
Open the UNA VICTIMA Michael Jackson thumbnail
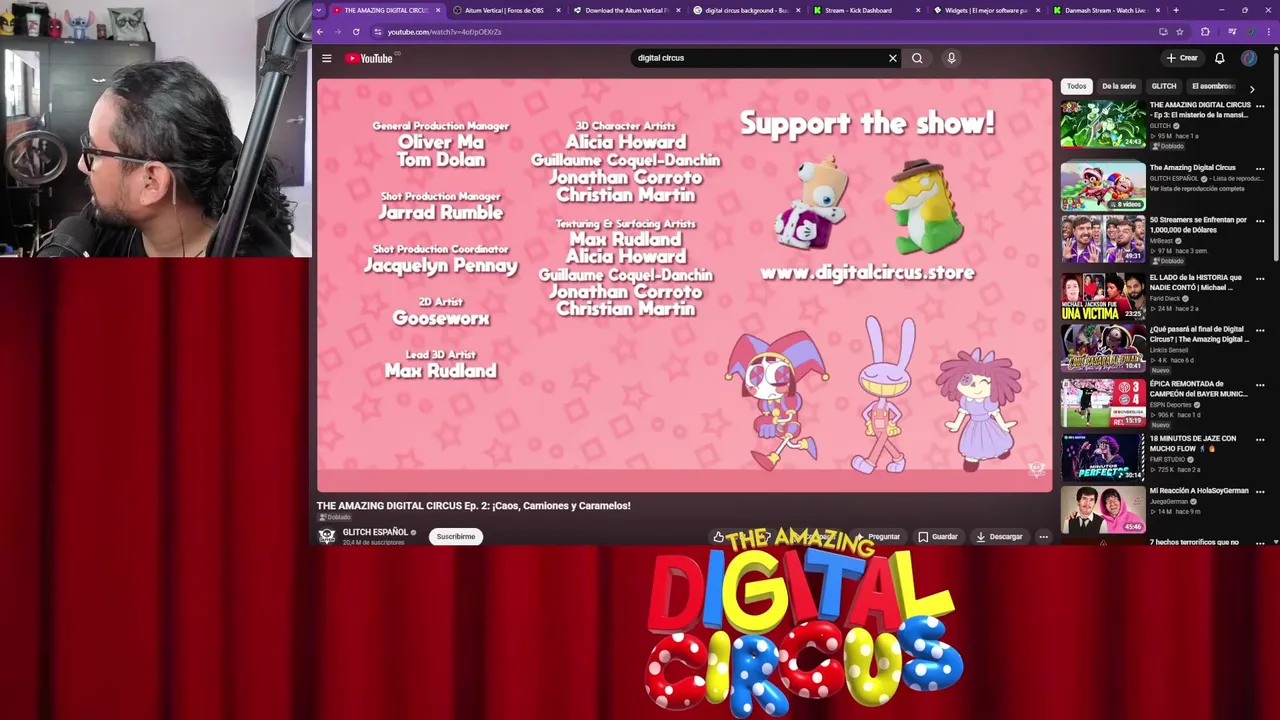(1103, 296)
